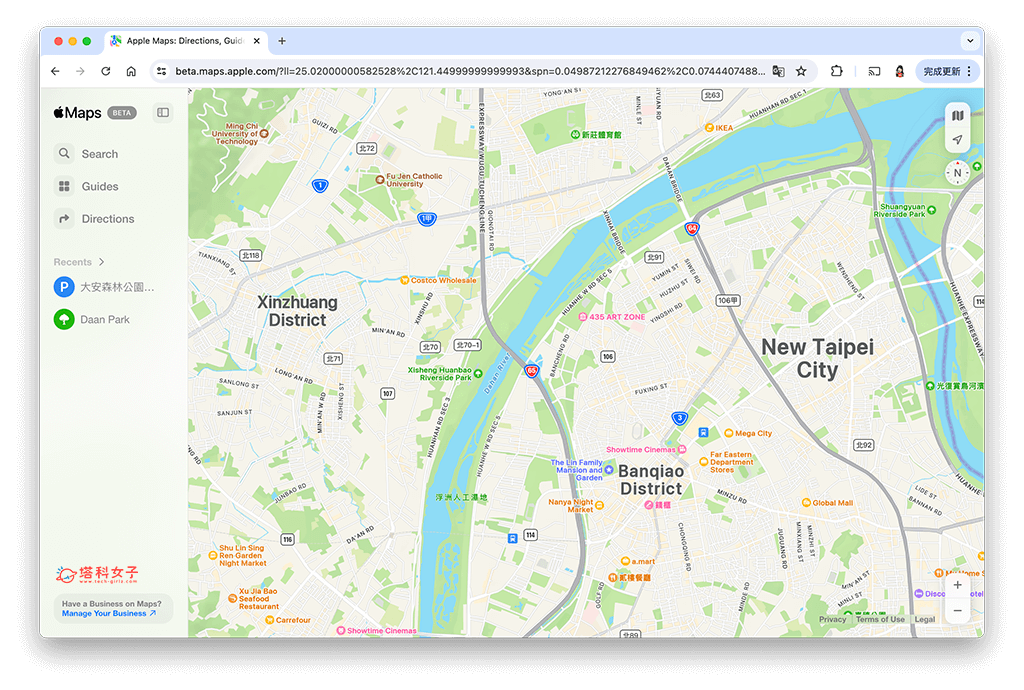Click the cast media icon
1024x690 pixels.
click(874, 71)
